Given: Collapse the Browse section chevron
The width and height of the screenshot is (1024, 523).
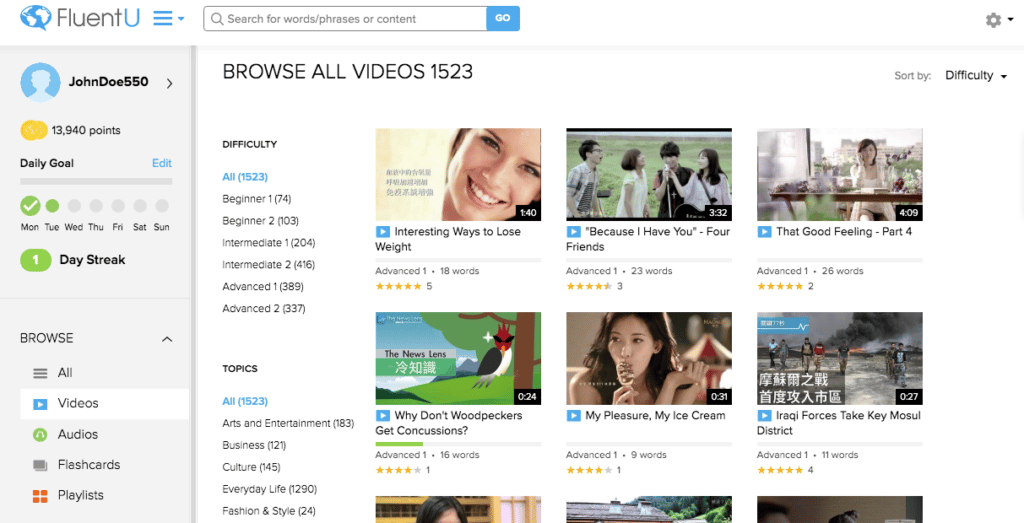Looking at the screenshot, I should [167, 339].
